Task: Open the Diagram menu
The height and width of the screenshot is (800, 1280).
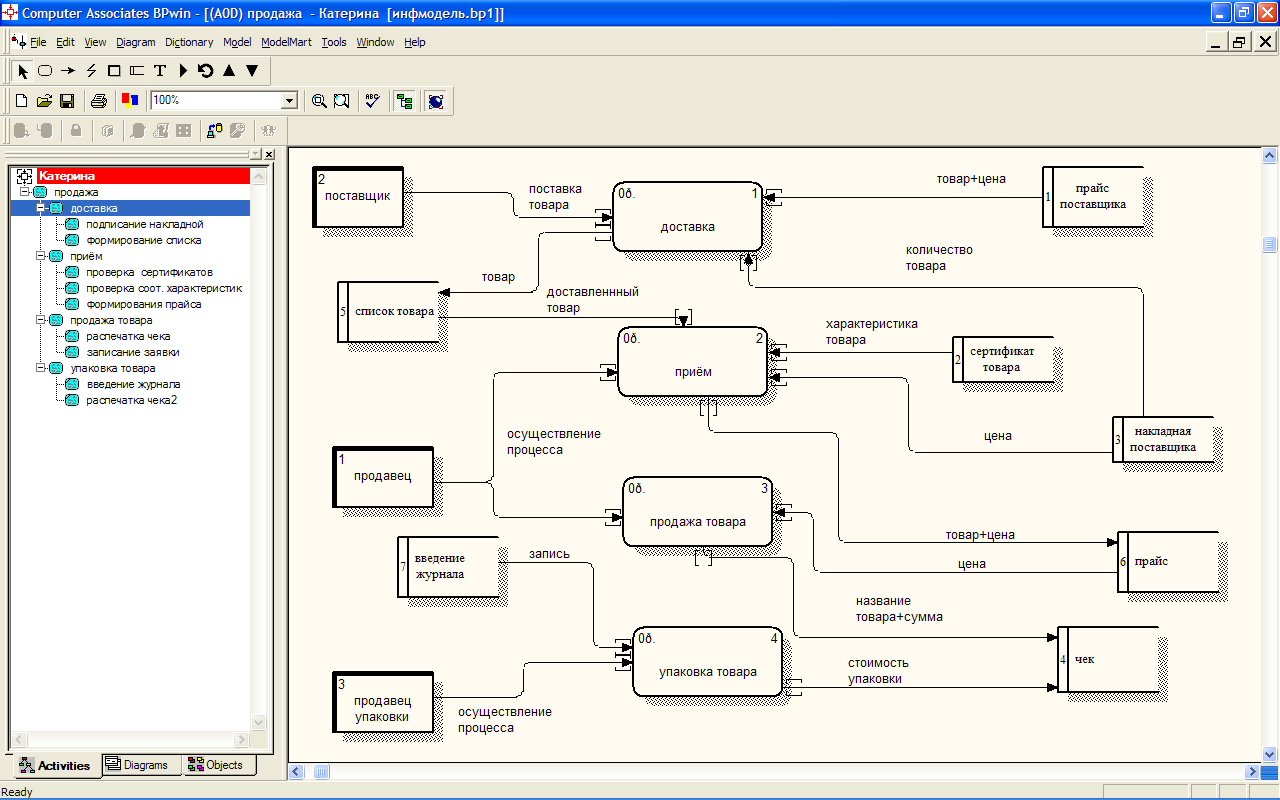Action: pos(136,42)
